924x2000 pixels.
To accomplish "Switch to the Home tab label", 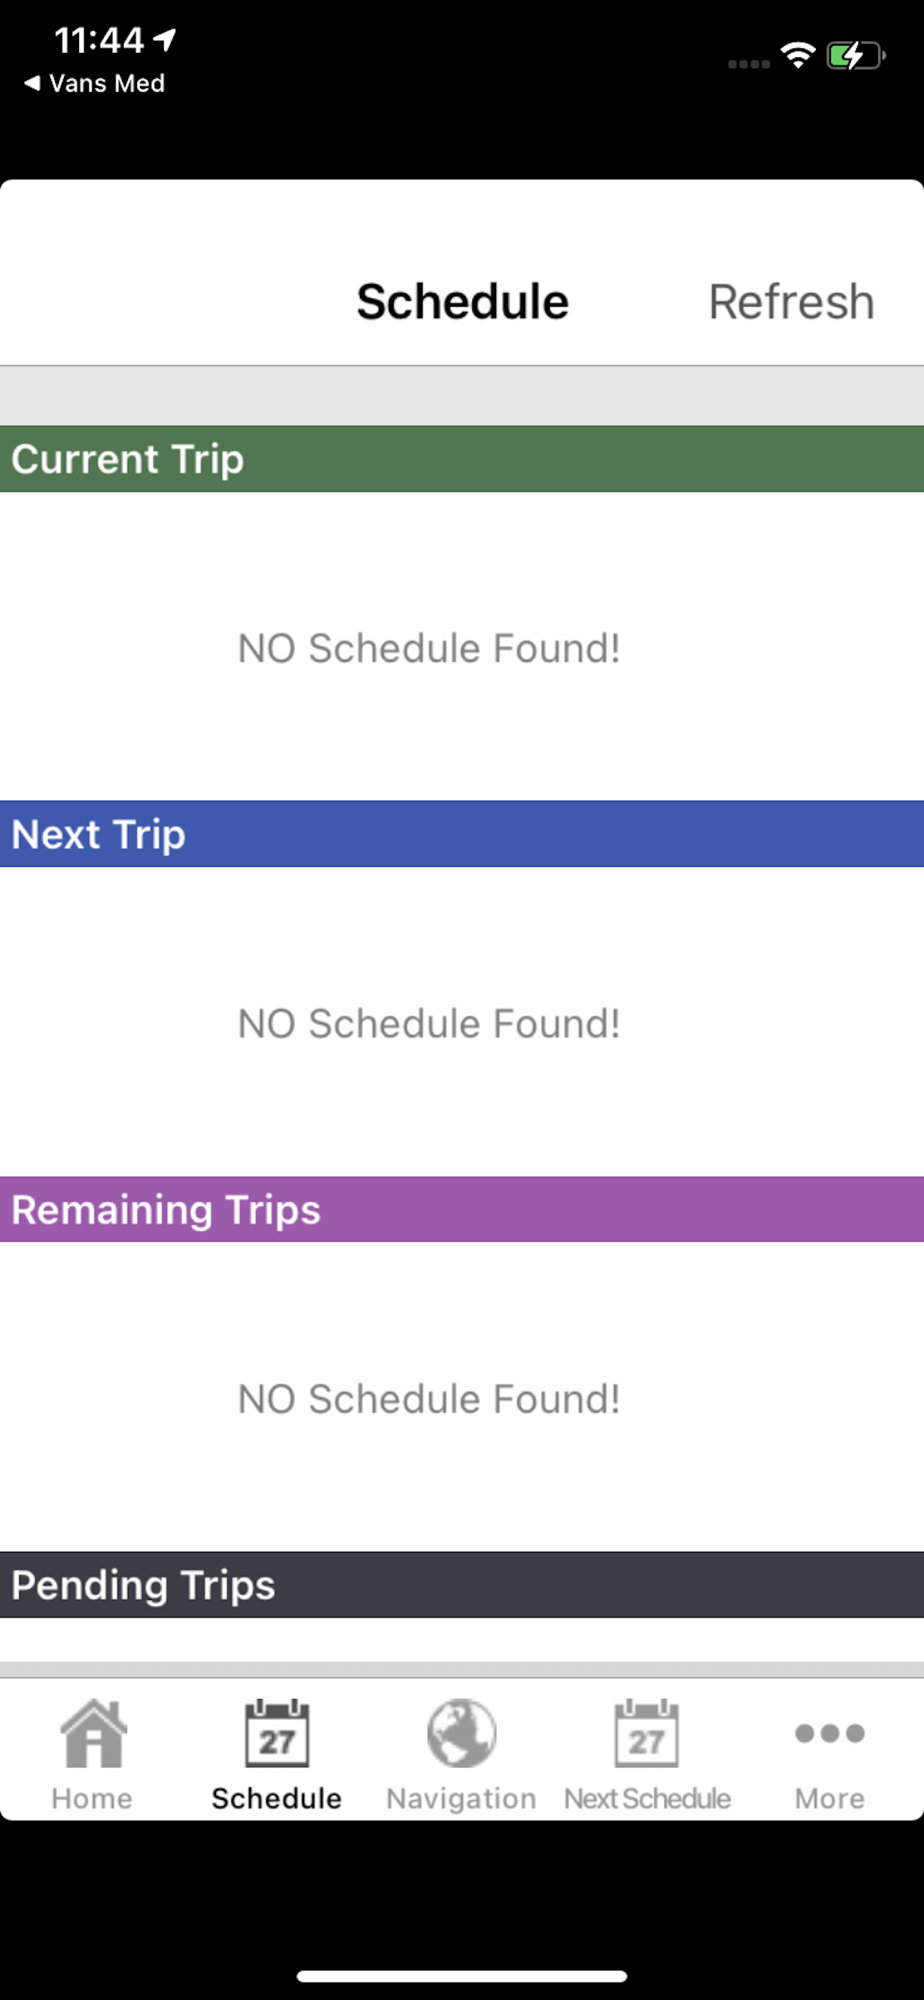I will (x=92, y=1798).
